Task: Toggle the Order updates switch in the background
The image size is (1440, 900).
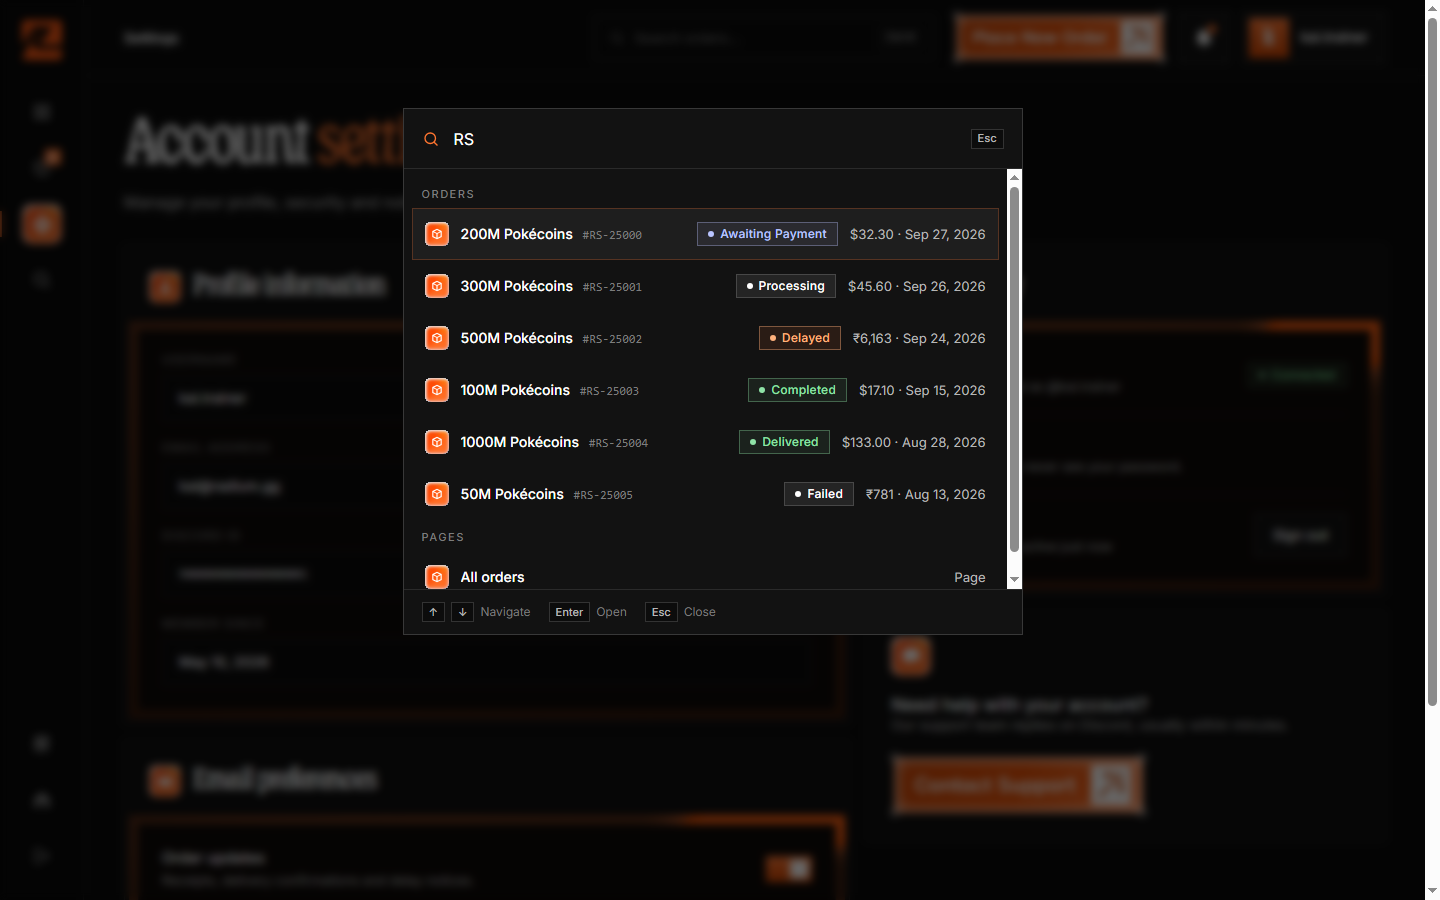Action: (x=789, y=869)
